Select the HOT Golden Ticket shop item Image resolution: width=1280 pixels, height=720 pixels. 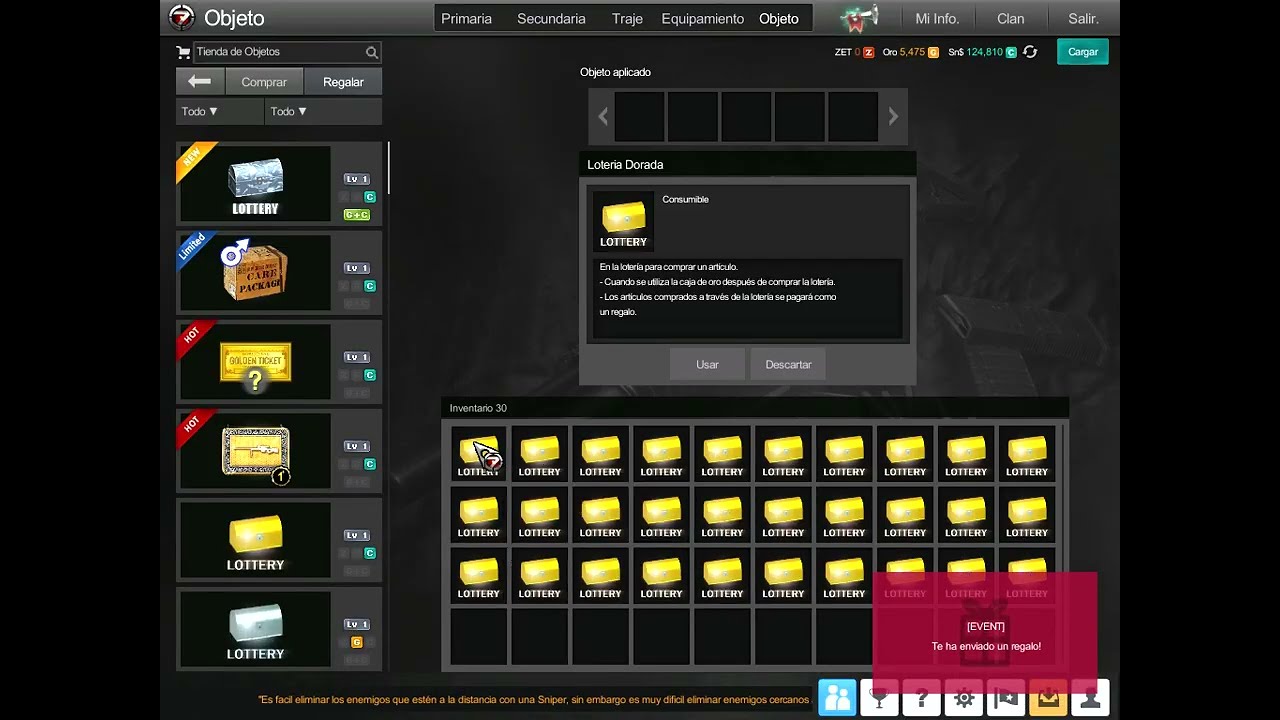(279, 362)
